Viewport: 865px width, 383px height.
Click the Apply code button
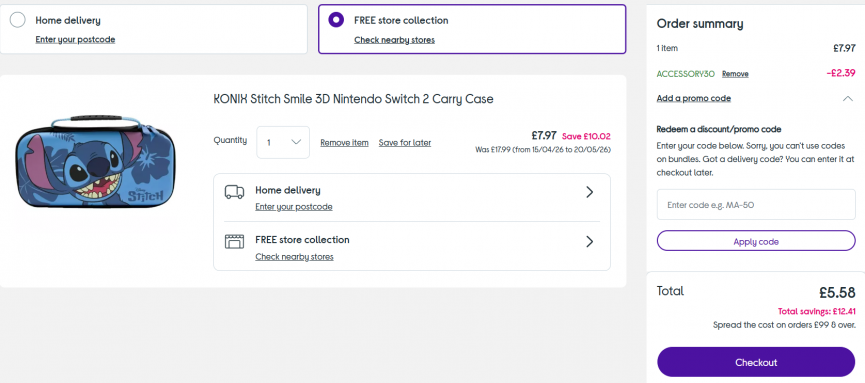(756, 242)
